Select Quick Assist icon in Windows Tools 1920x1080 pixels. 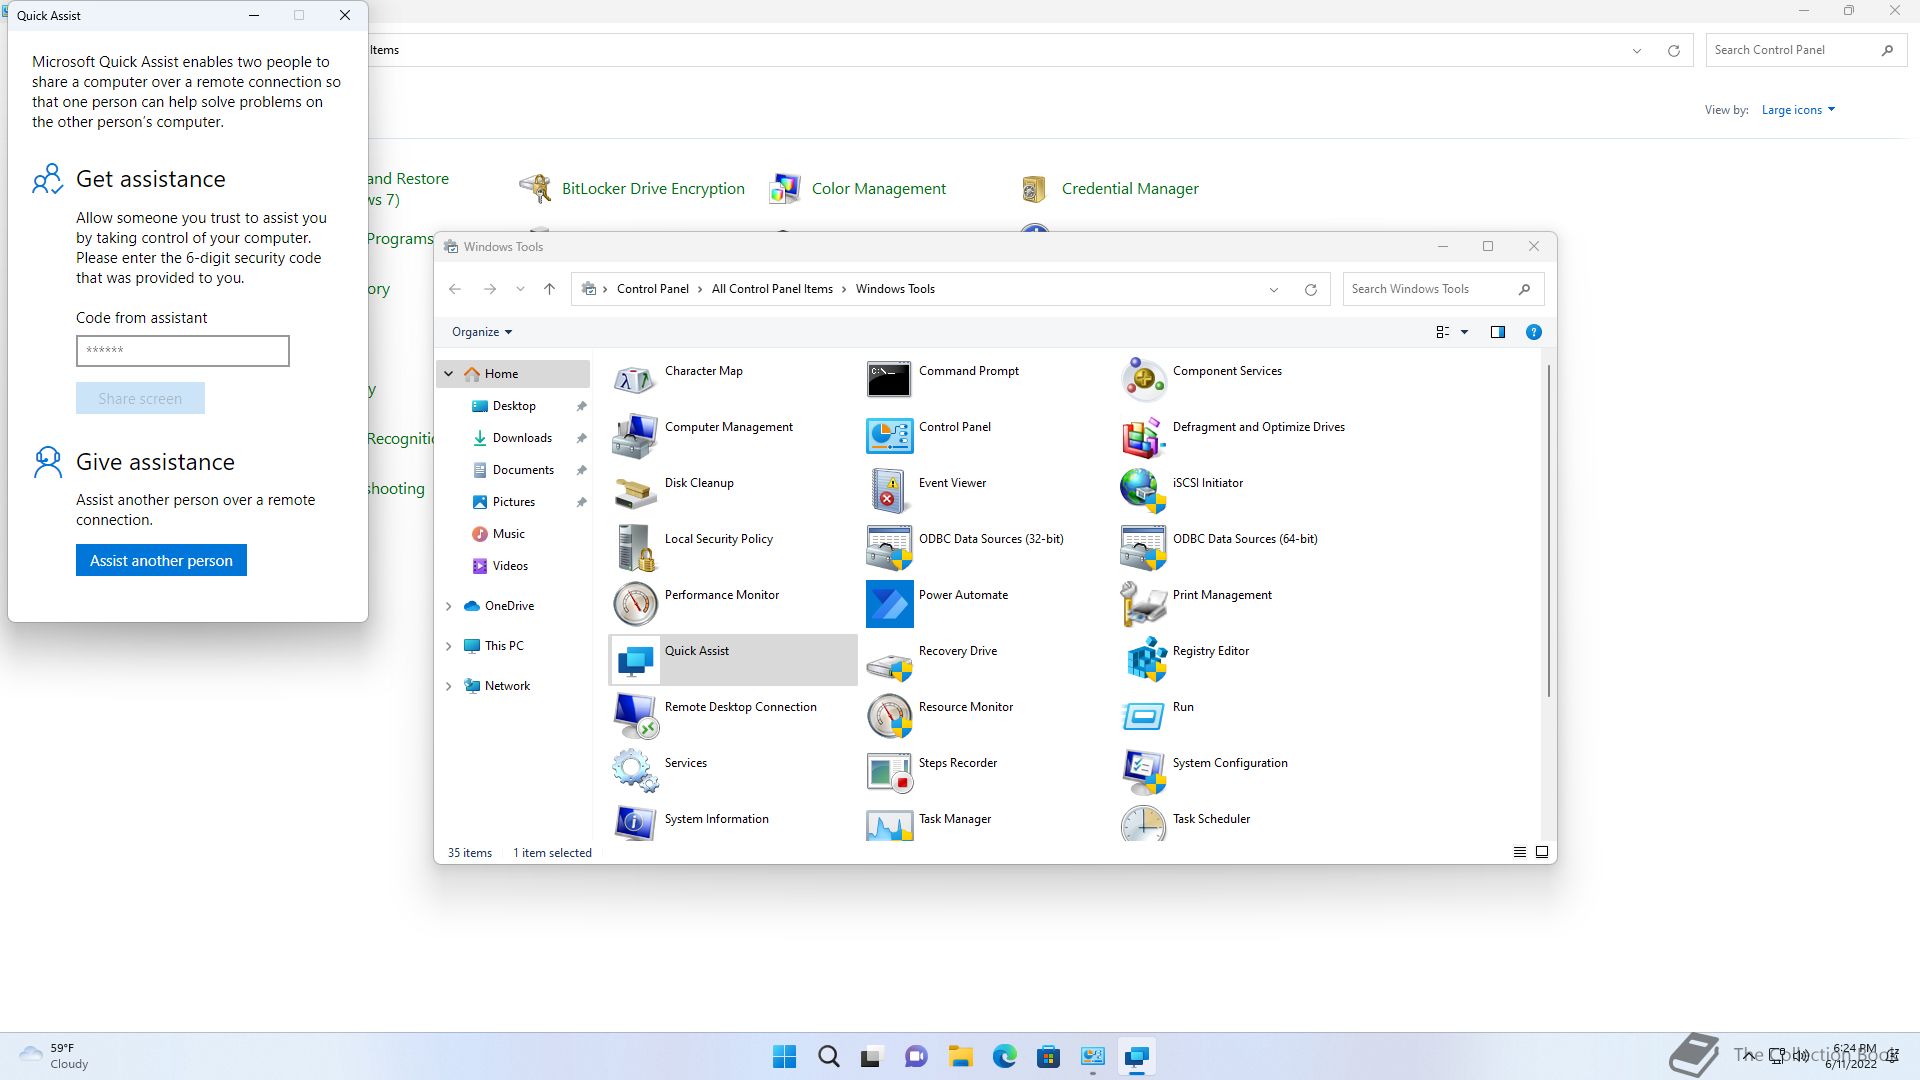point(635,660)
